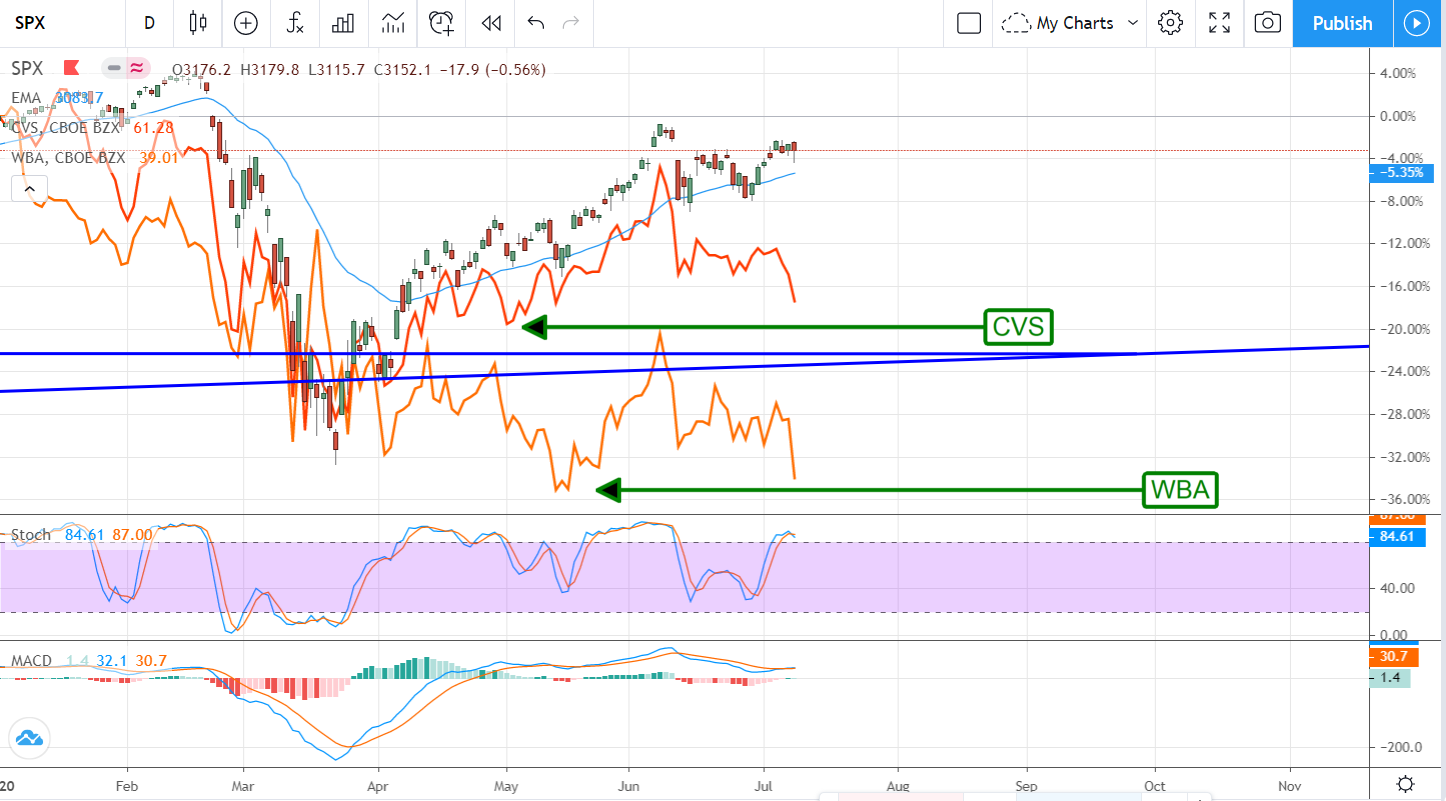Click the TradingView logo icon at bottom left
This screenshot has height=801, width=1446.
28,738
